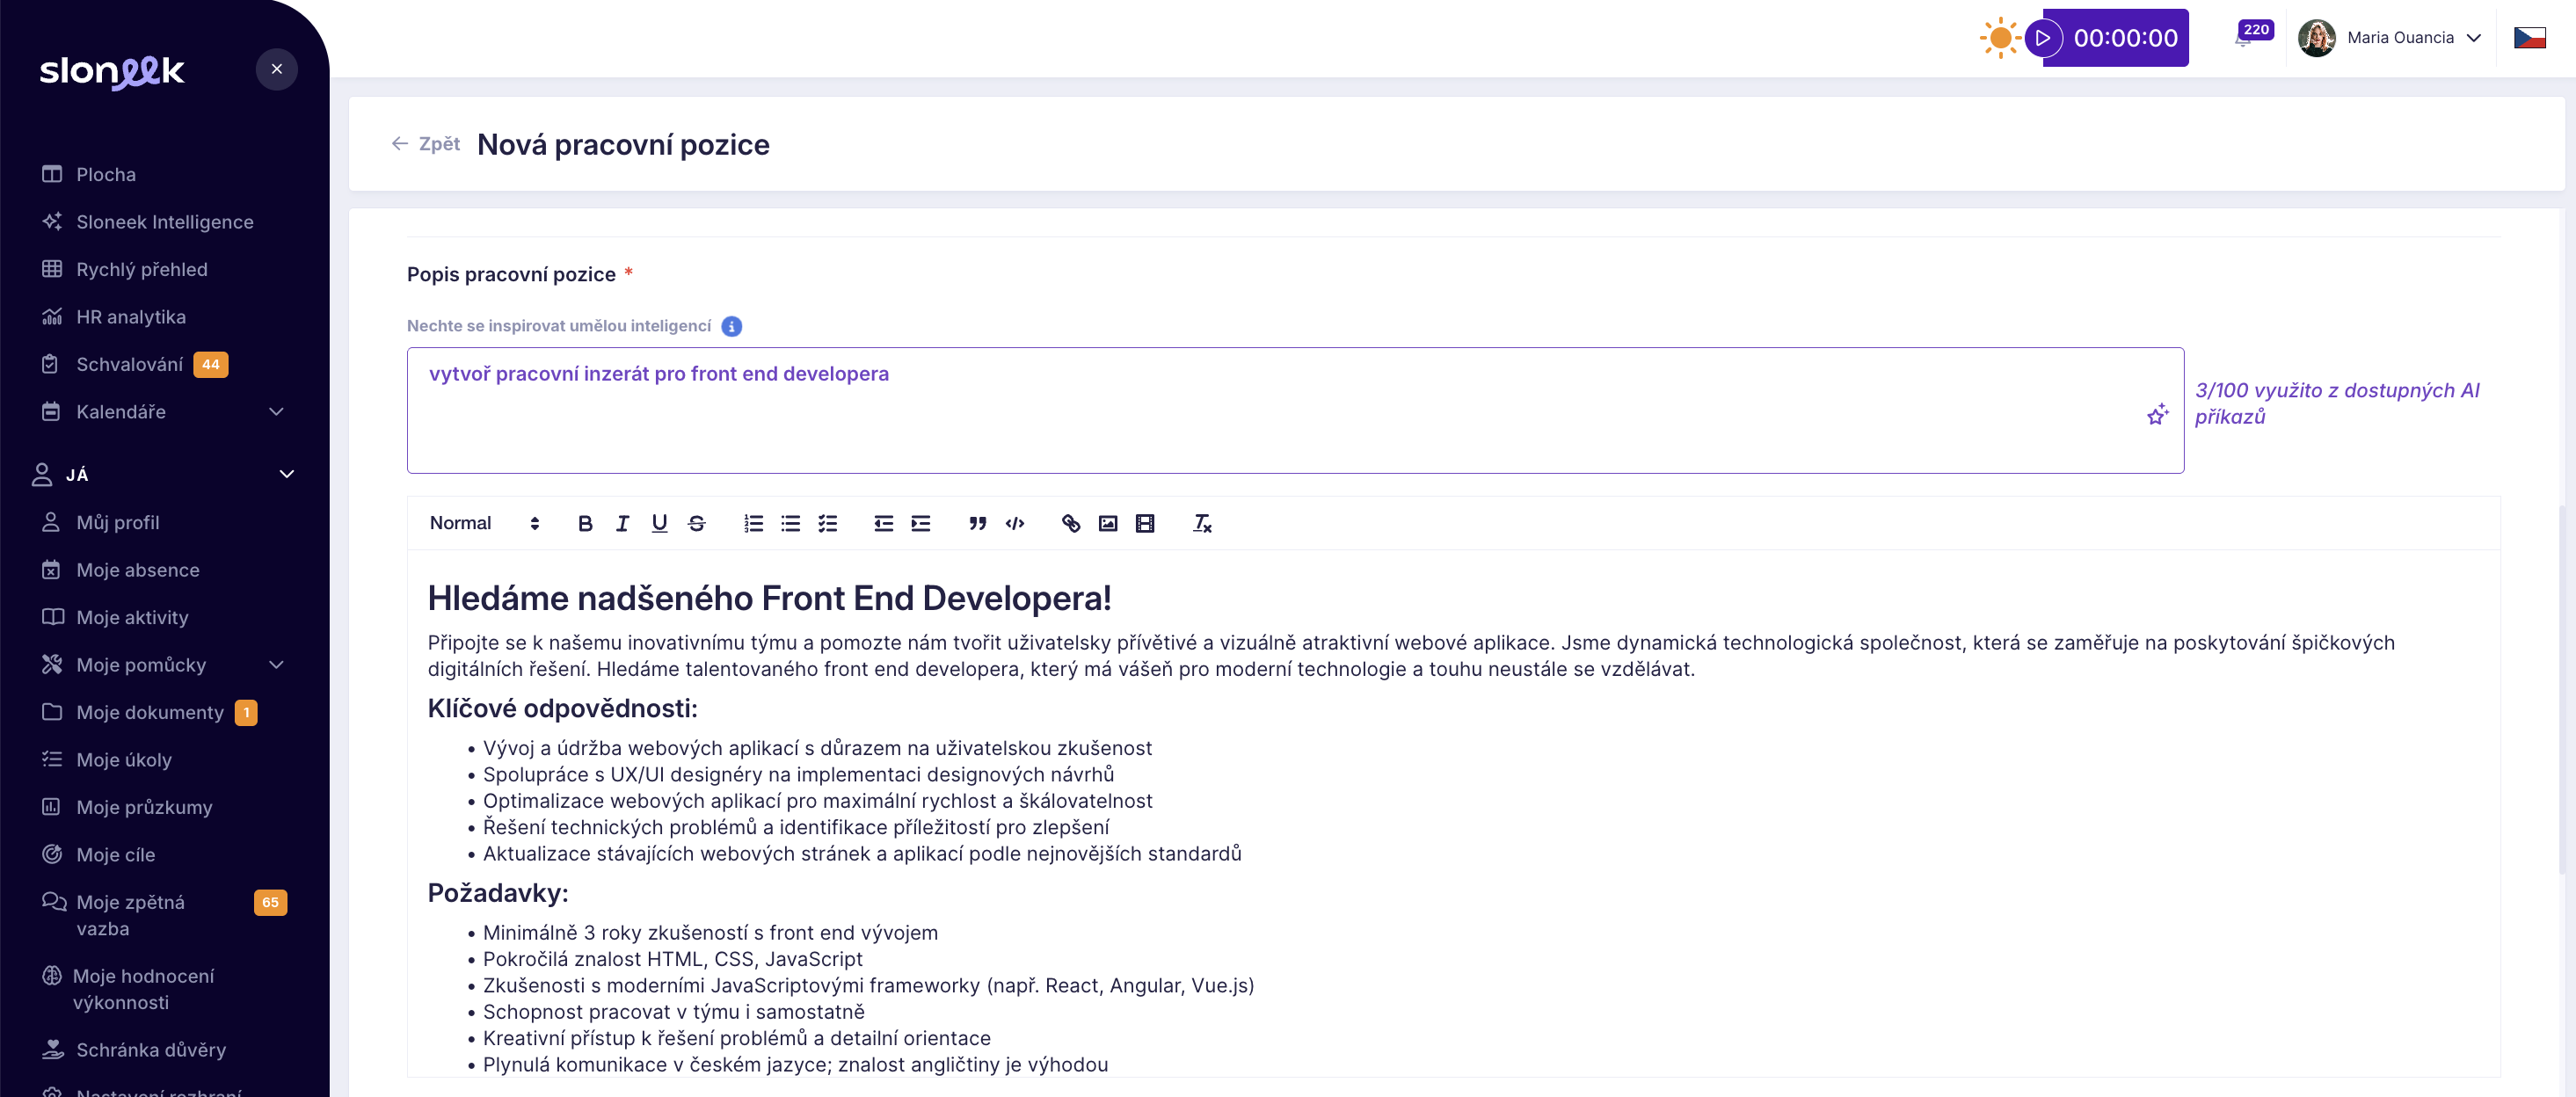Clear text formatting in the editor
2576x1097 pixels.
pyautogui.click(x=1201, y=523)
